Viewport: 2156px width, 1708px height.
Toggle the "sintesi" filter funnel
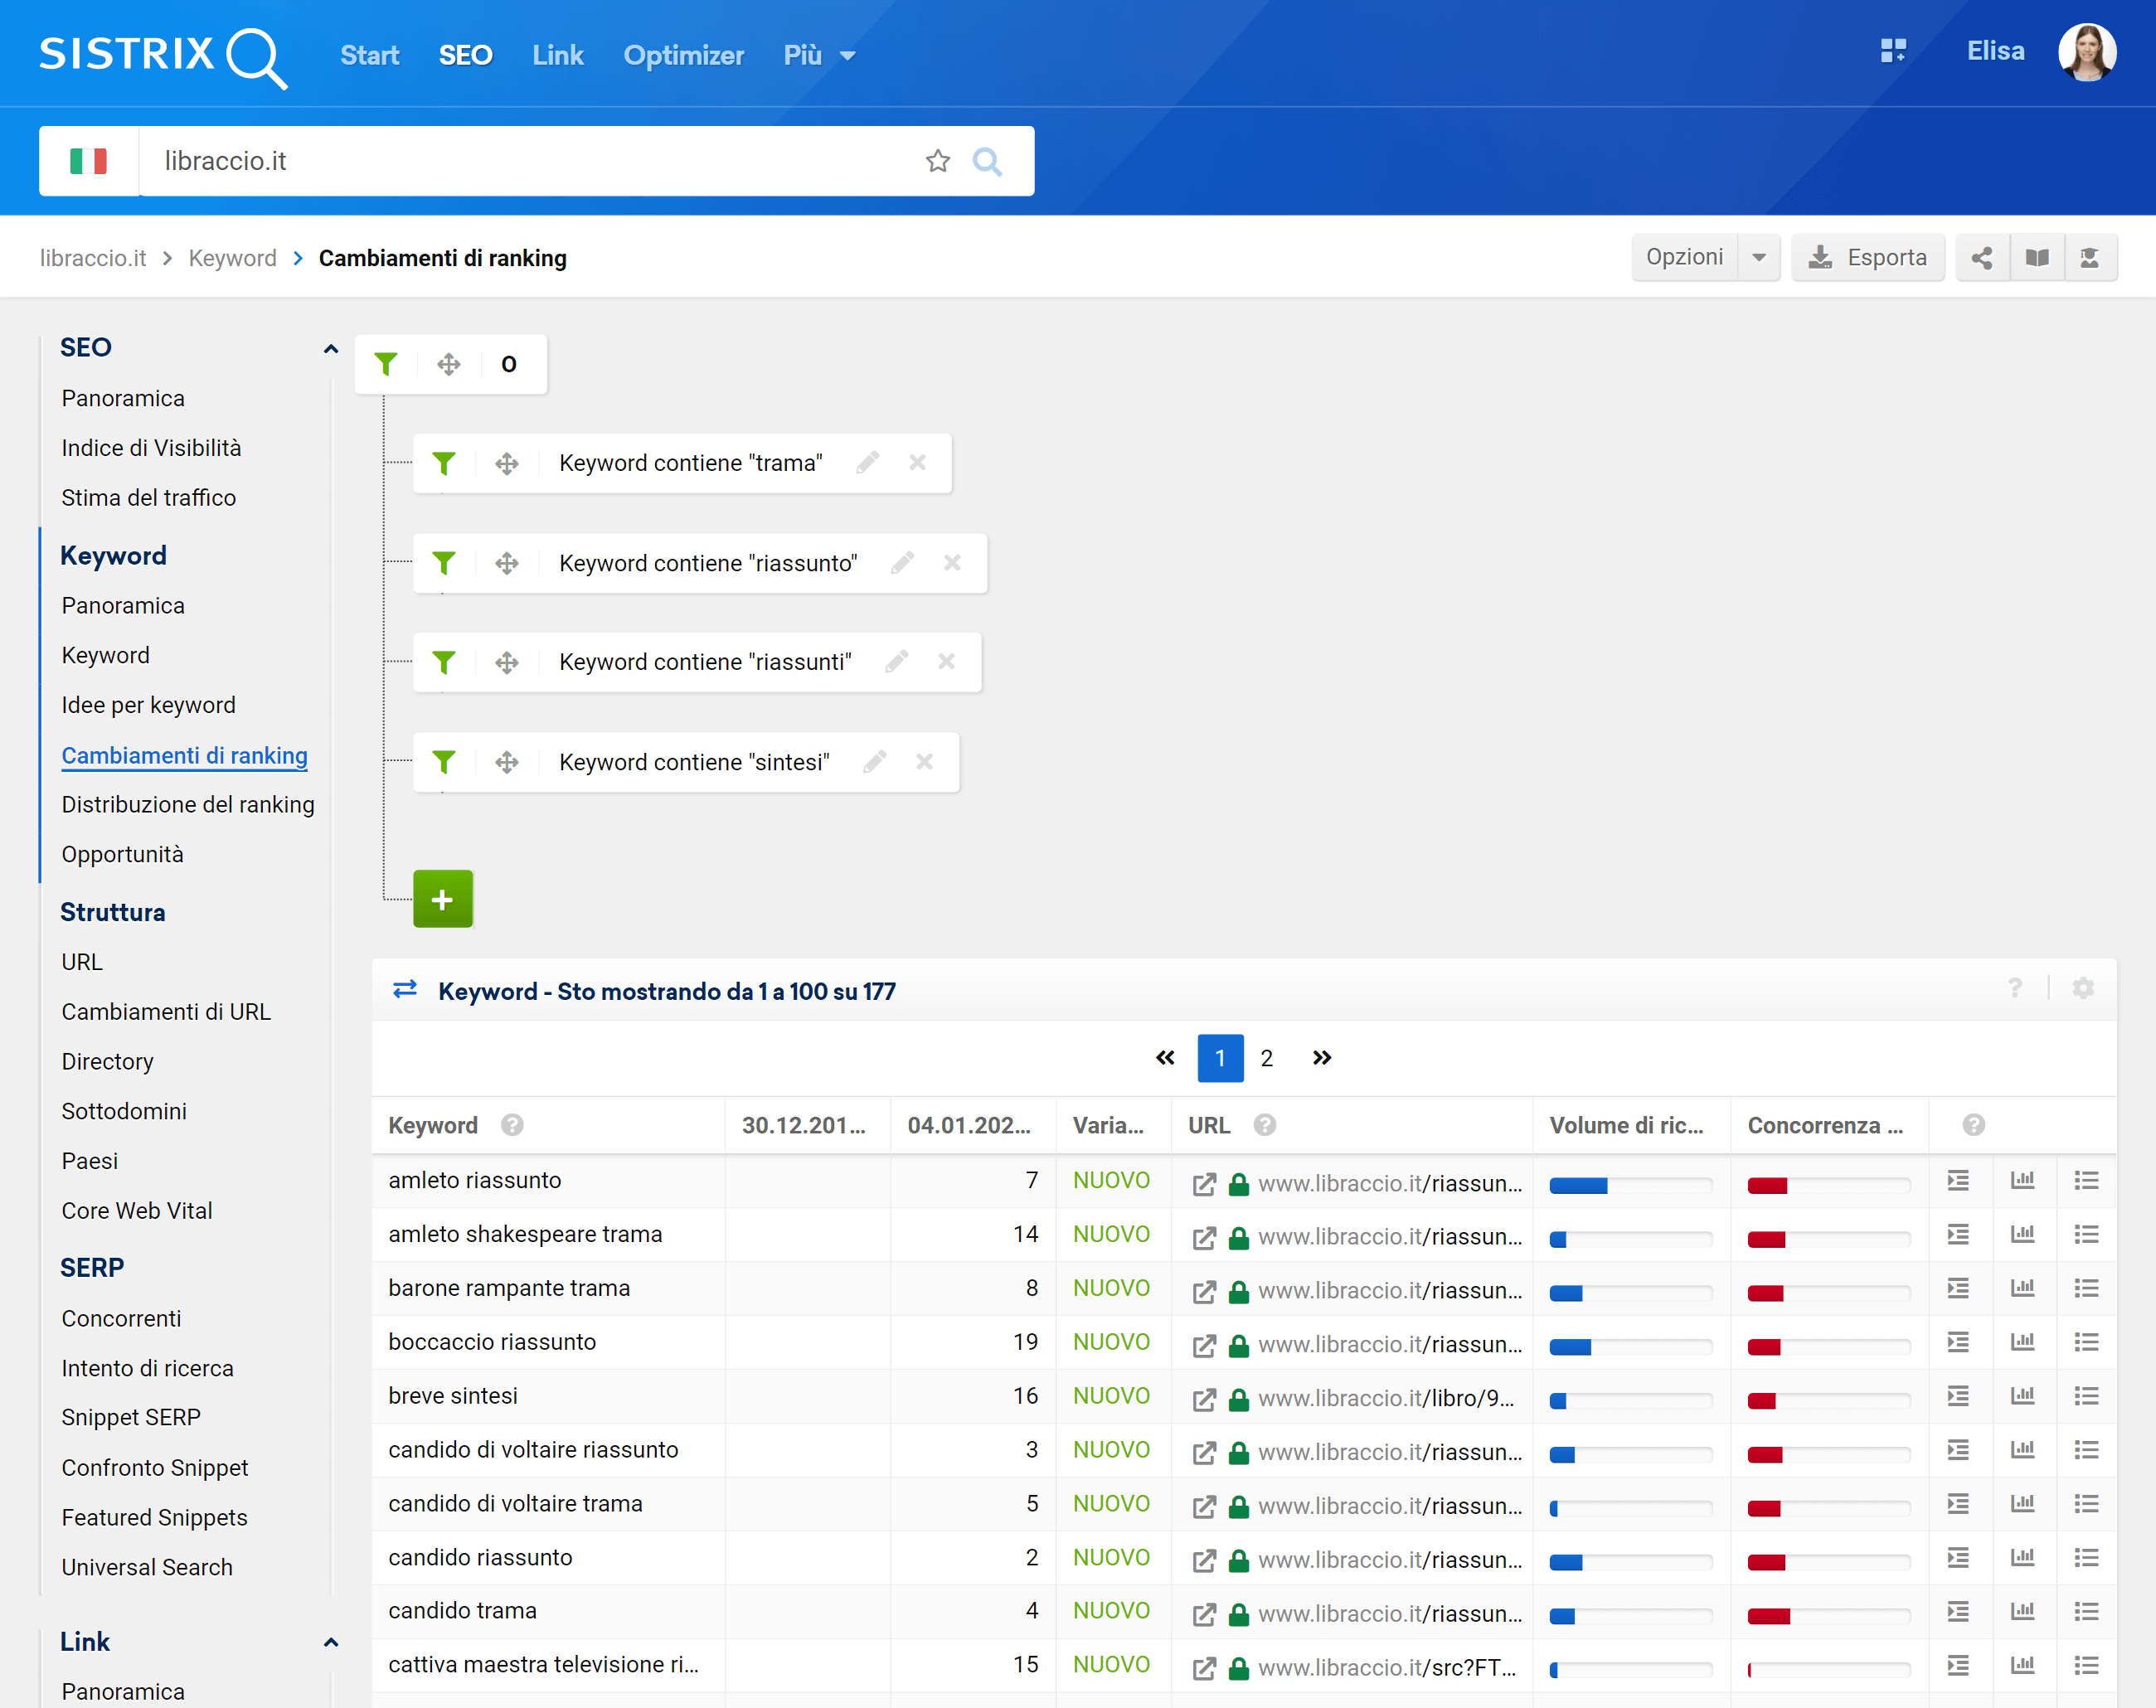click(444, 762)
